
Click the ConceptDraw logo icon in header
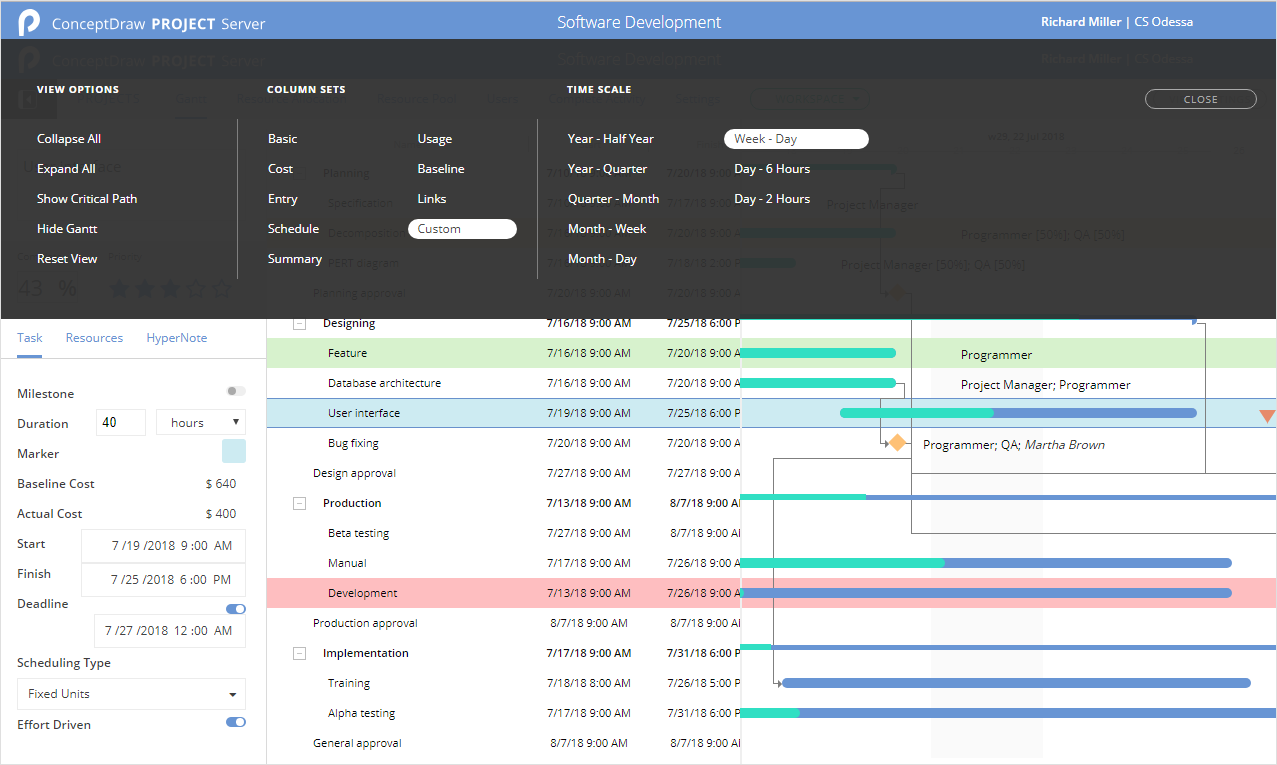(29, 21)
